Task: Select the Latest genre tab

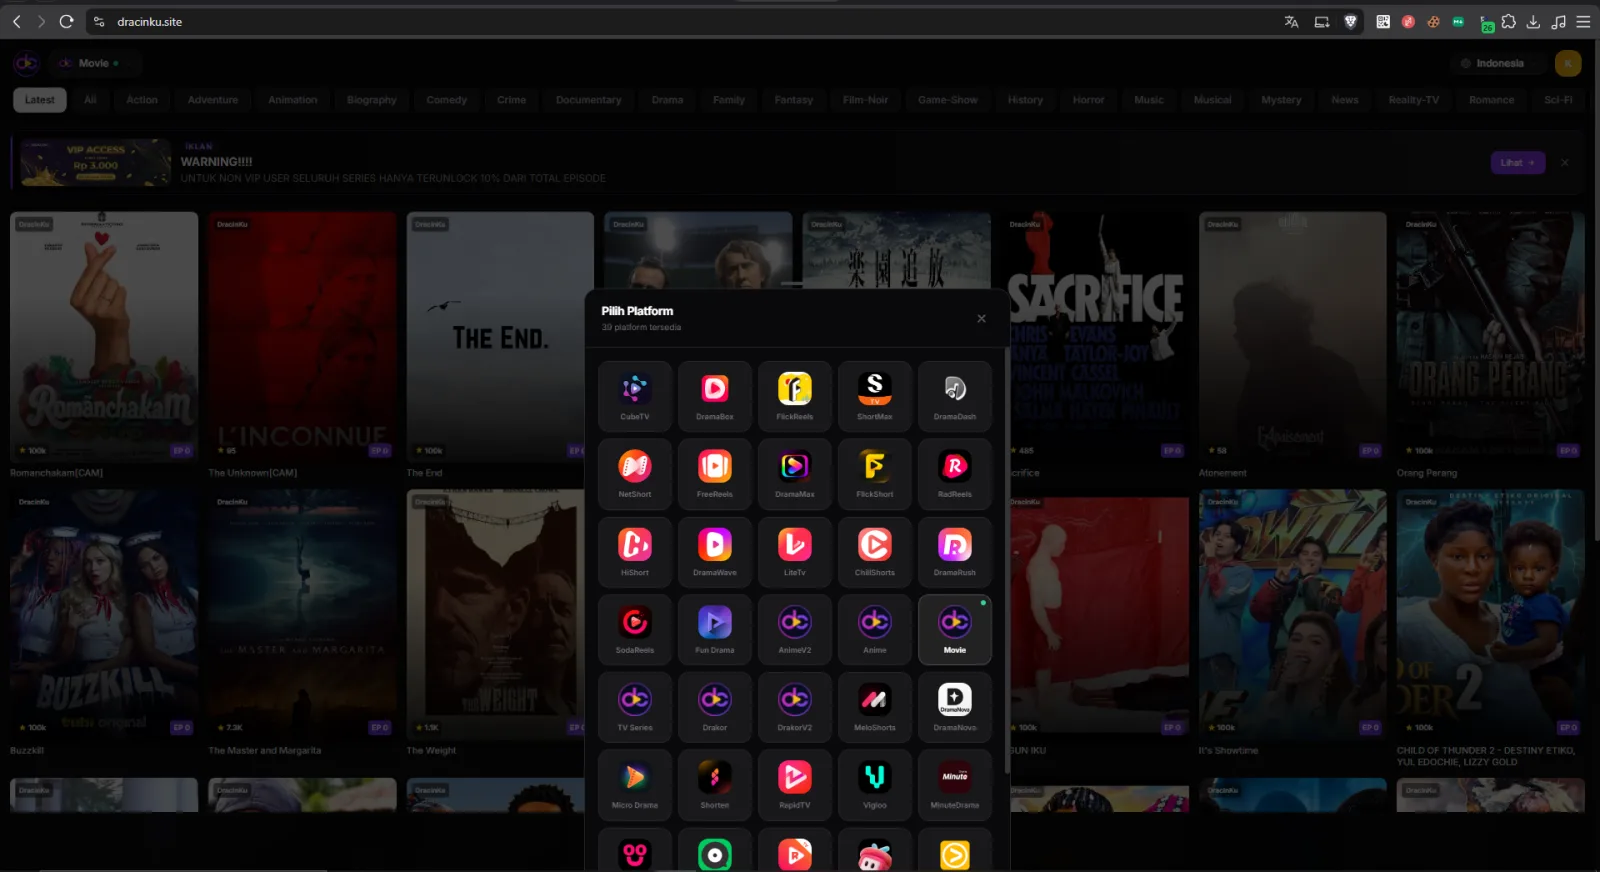Action: (40, 100)
